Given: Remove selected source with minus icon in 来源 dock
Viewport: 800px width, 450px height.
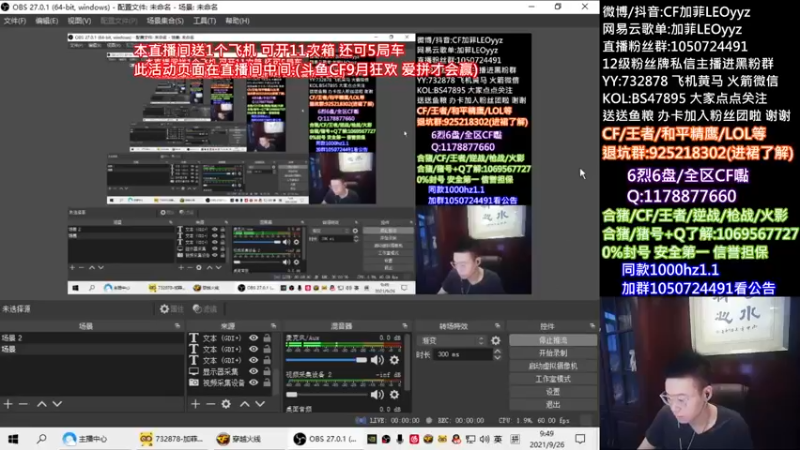Looking at the screenshot, I should 211,404.
